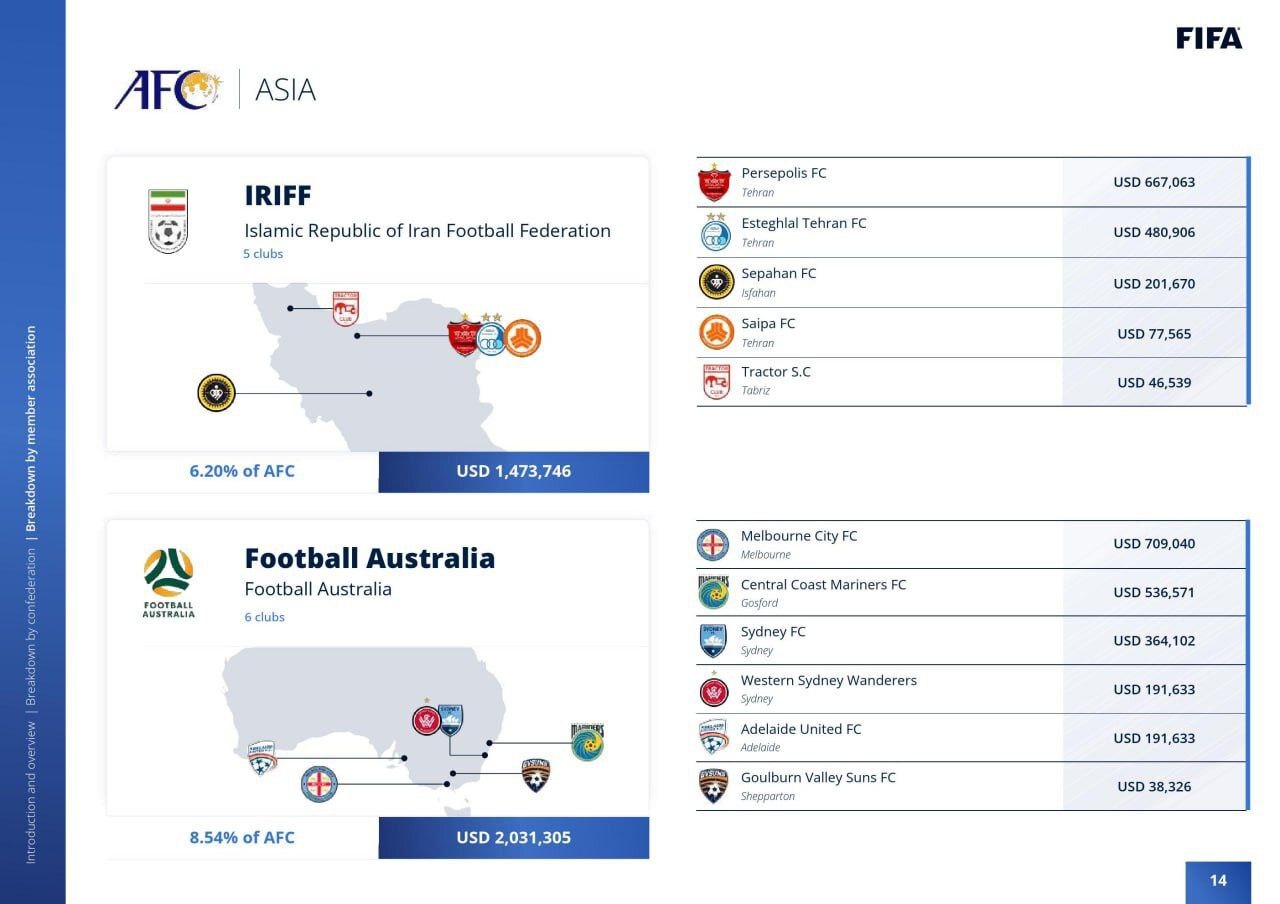
Task: Click the Iran football federation emblem
Action: [x=168, y=221]
